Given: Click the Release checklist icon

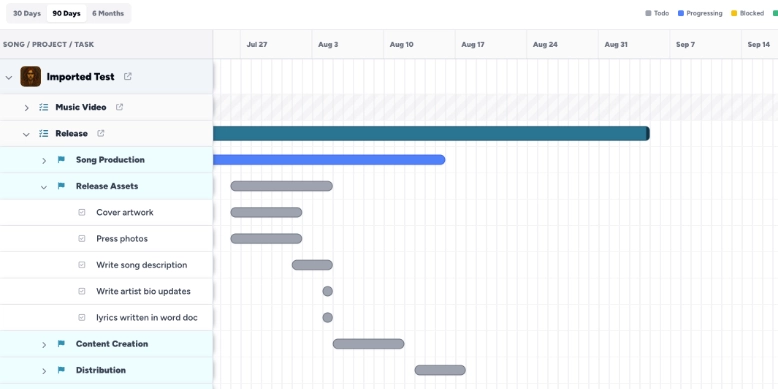Looking at the screenshot, I should (x=44, y=133).
